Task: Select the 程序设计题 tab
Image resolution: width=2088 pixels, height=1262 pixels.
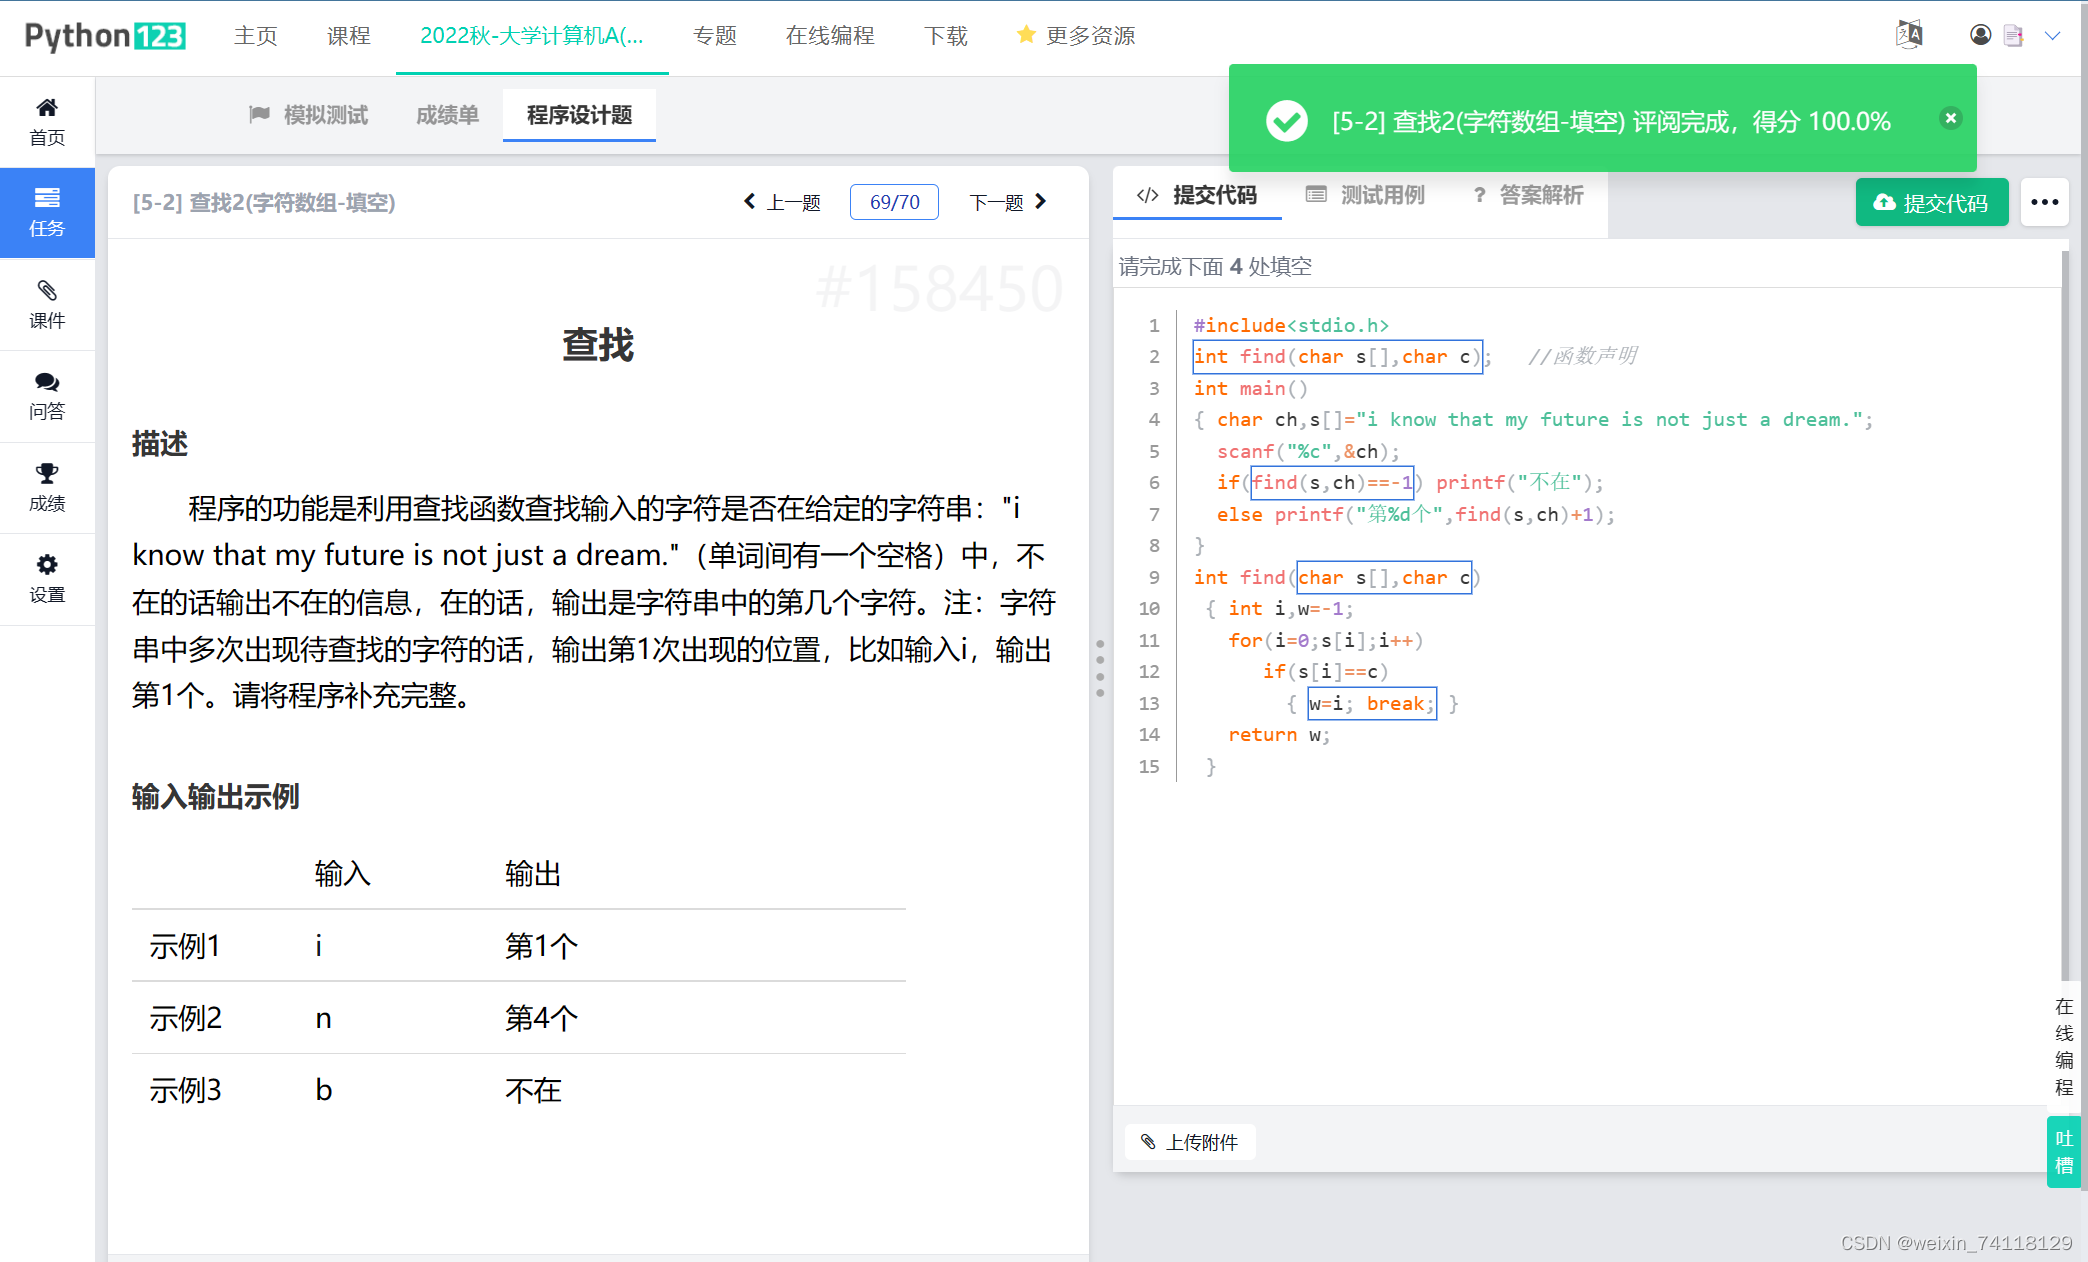Action: pyautogui.click(x=579, y=115)
